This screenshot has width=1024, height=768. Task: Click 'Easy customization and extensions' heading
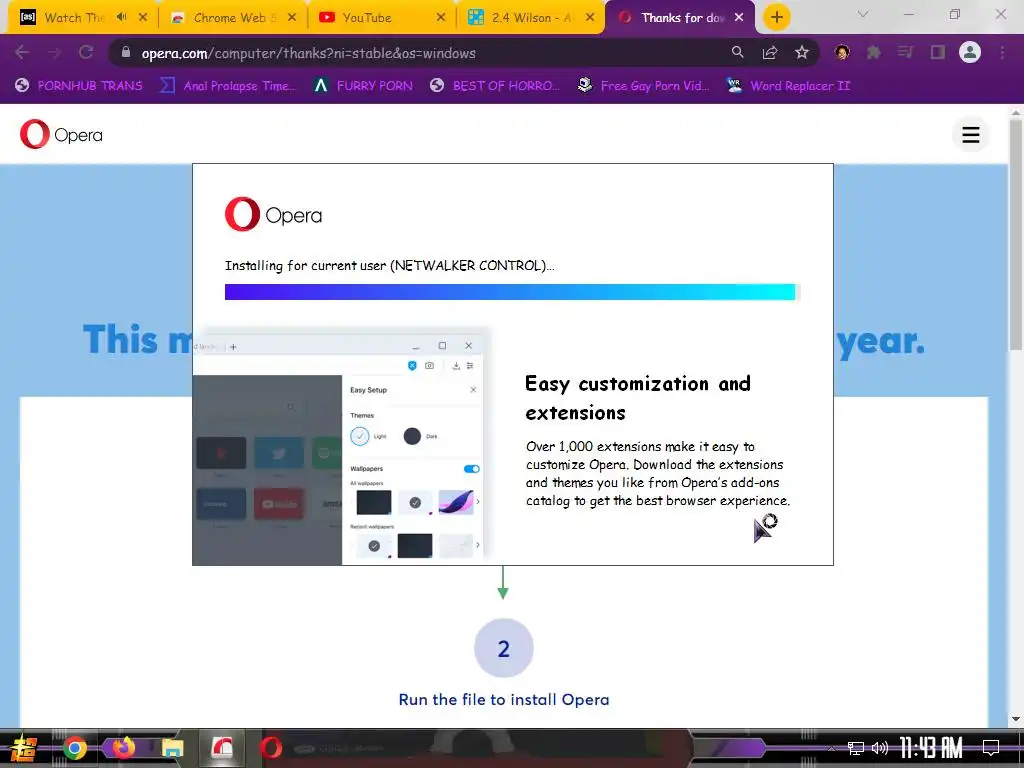tap(638, 398)
